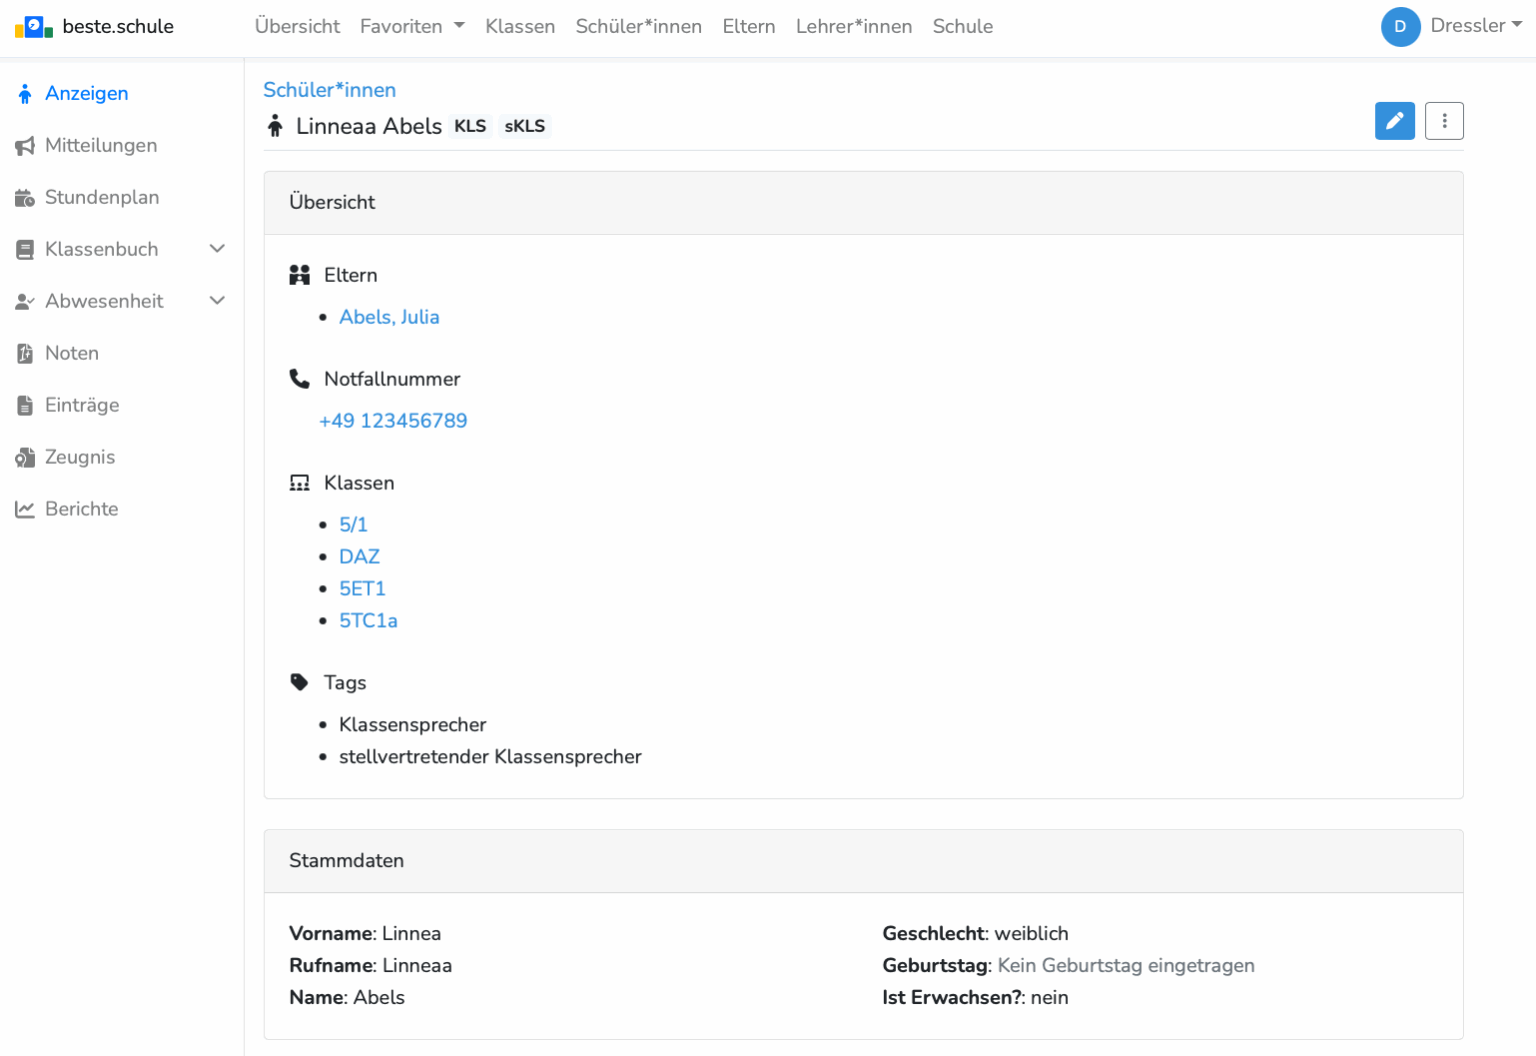Open the Favoriten dropdown menu
Screen dimensions: 1536x1056
(x=412, y=27)
